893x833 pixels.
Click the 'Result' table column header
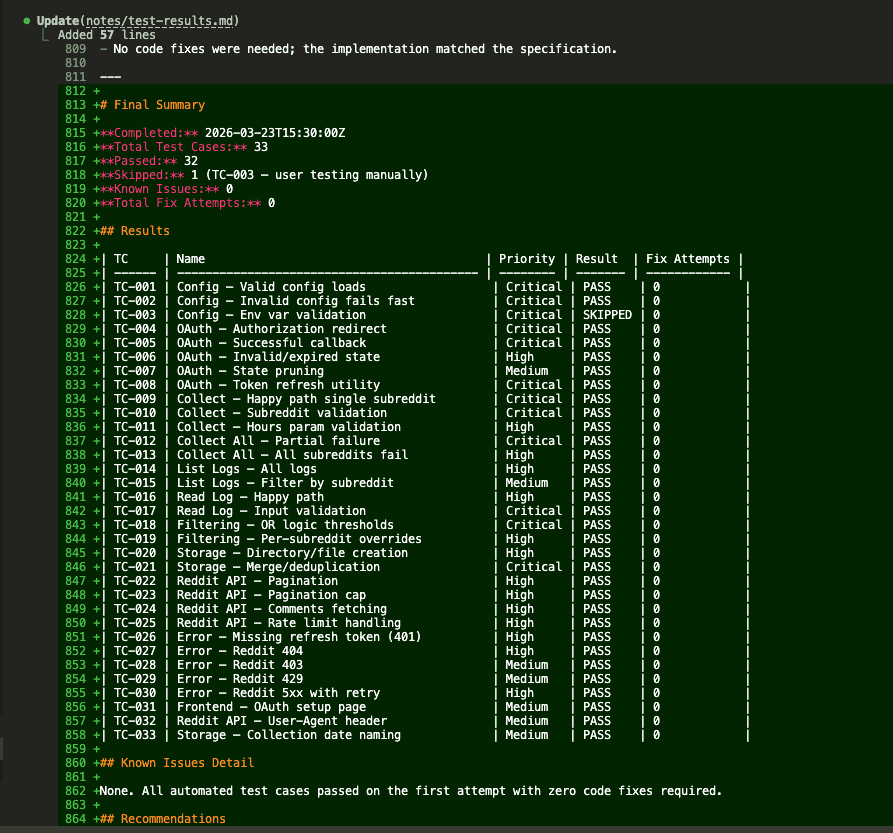pyautogui.click(x=596, y=259)
